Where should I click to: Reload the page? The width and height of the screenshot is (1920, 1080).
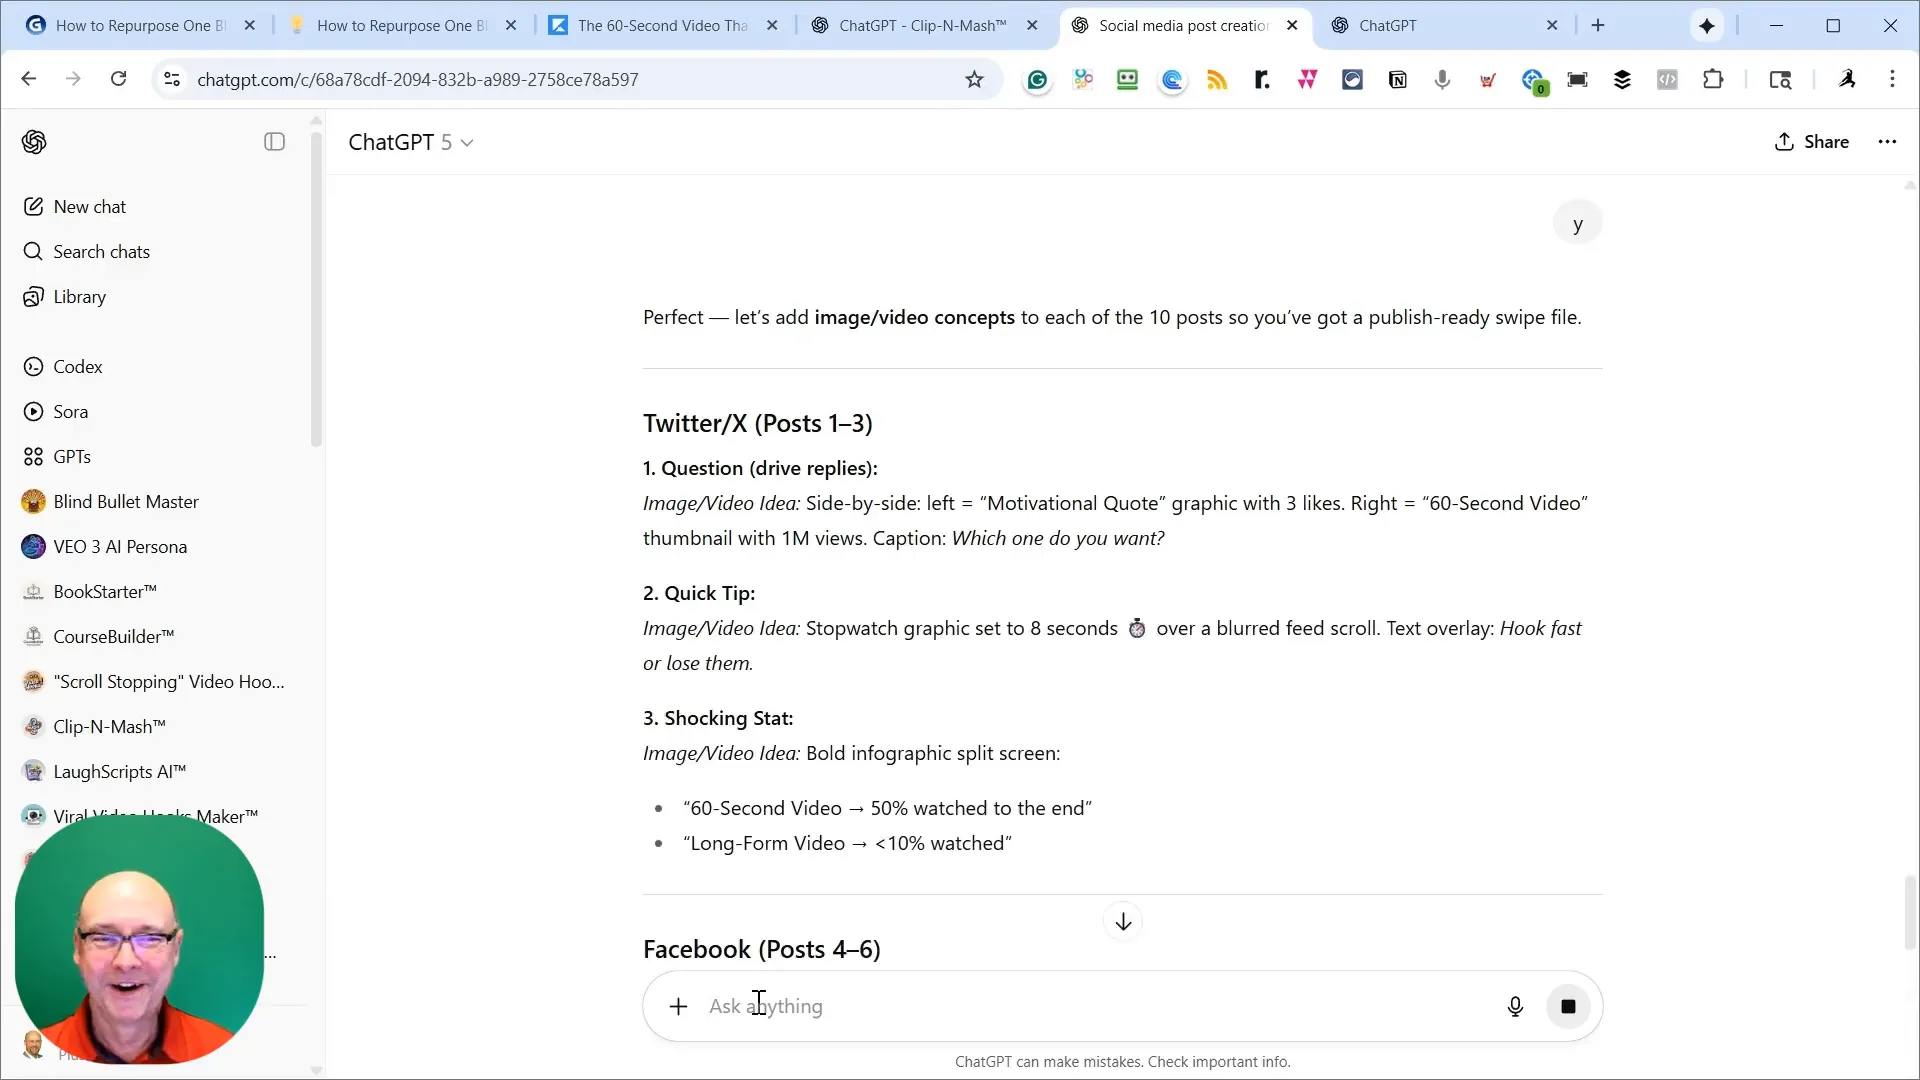coord(118,79)
